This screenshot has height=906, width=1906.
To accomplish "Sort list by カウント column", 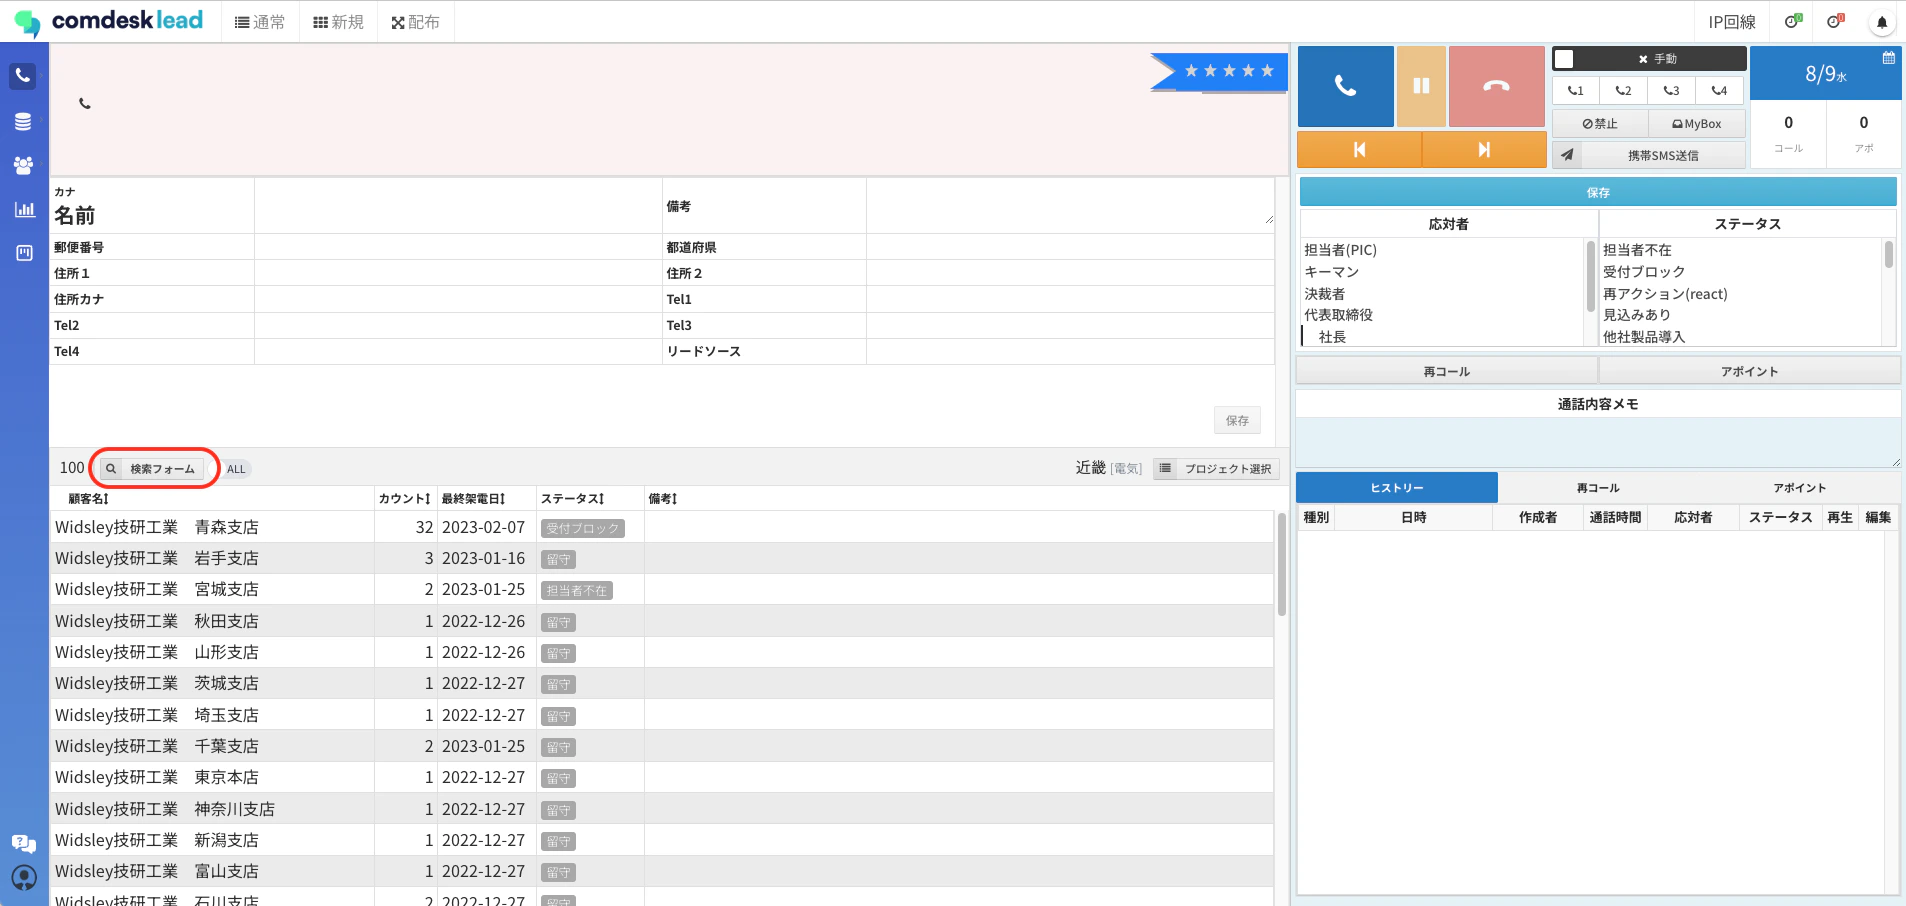I will pyautogui.click(x=405, y=498).
